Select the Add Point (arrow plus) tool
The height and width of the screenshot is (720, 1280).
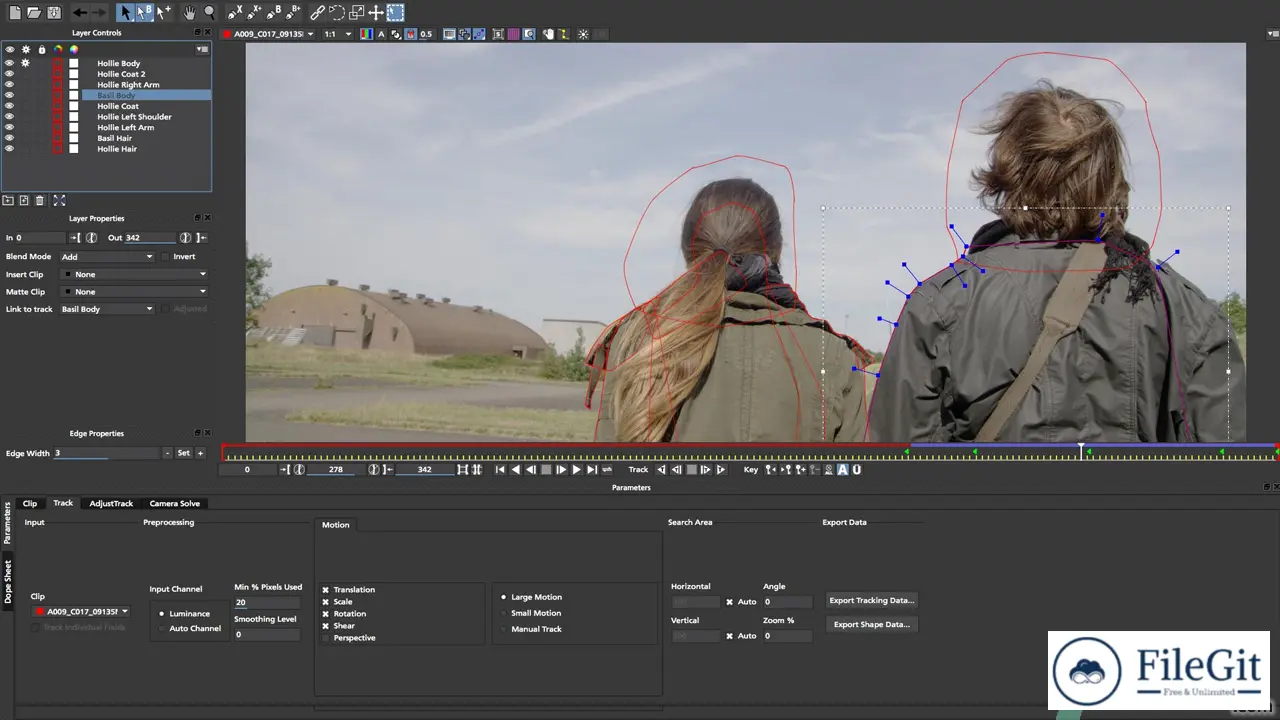(163, 12)
